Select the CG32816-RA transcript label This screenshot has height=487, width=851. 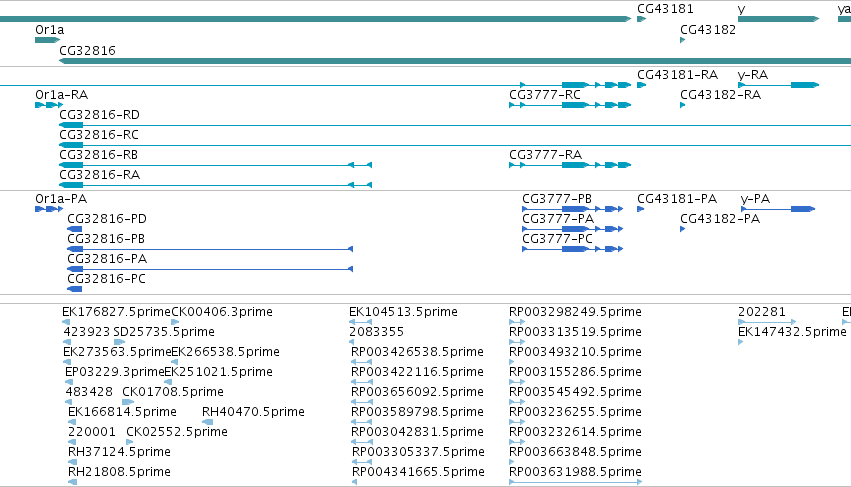pos(99,175)
